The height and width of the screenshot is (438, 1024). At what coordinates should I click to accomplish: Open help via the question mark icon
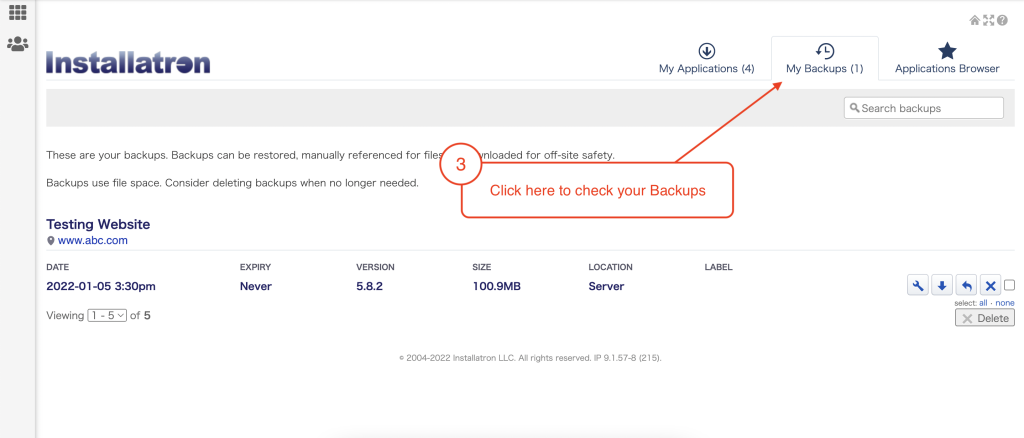(x=1002, y=20)
